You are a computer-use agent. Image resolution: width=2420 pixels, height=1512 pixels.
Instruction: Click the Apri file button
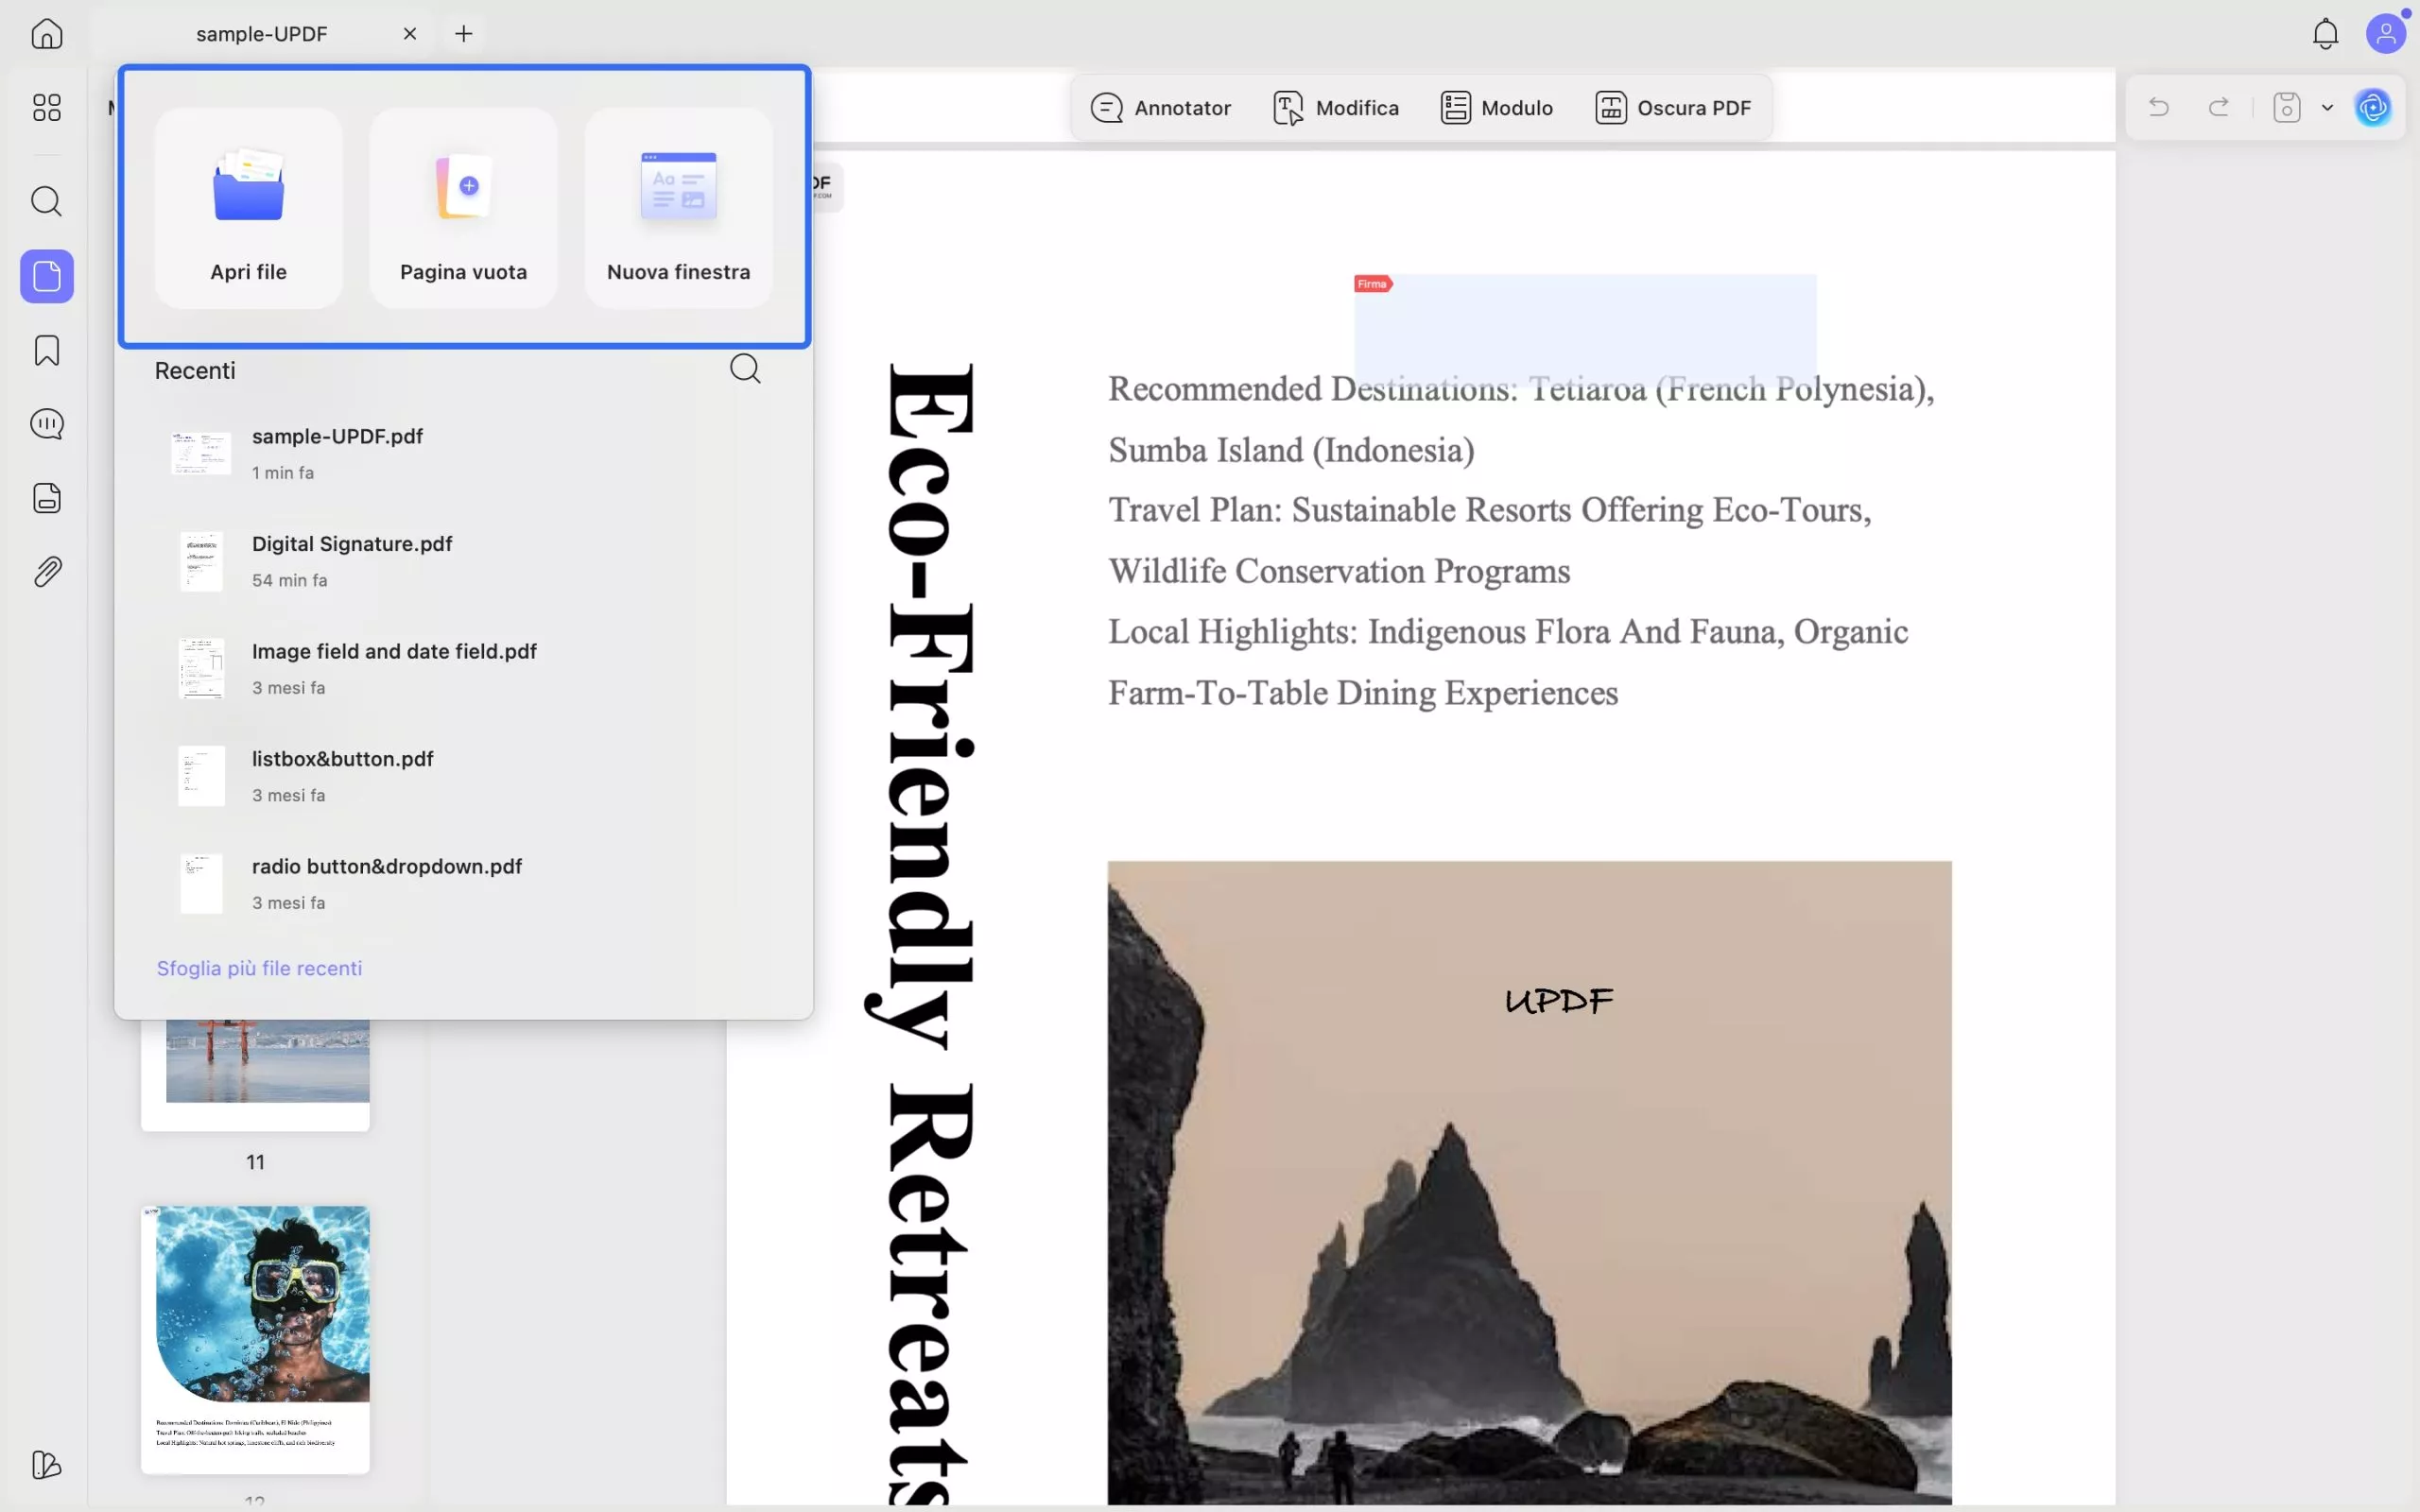click(x=248, y=208)
